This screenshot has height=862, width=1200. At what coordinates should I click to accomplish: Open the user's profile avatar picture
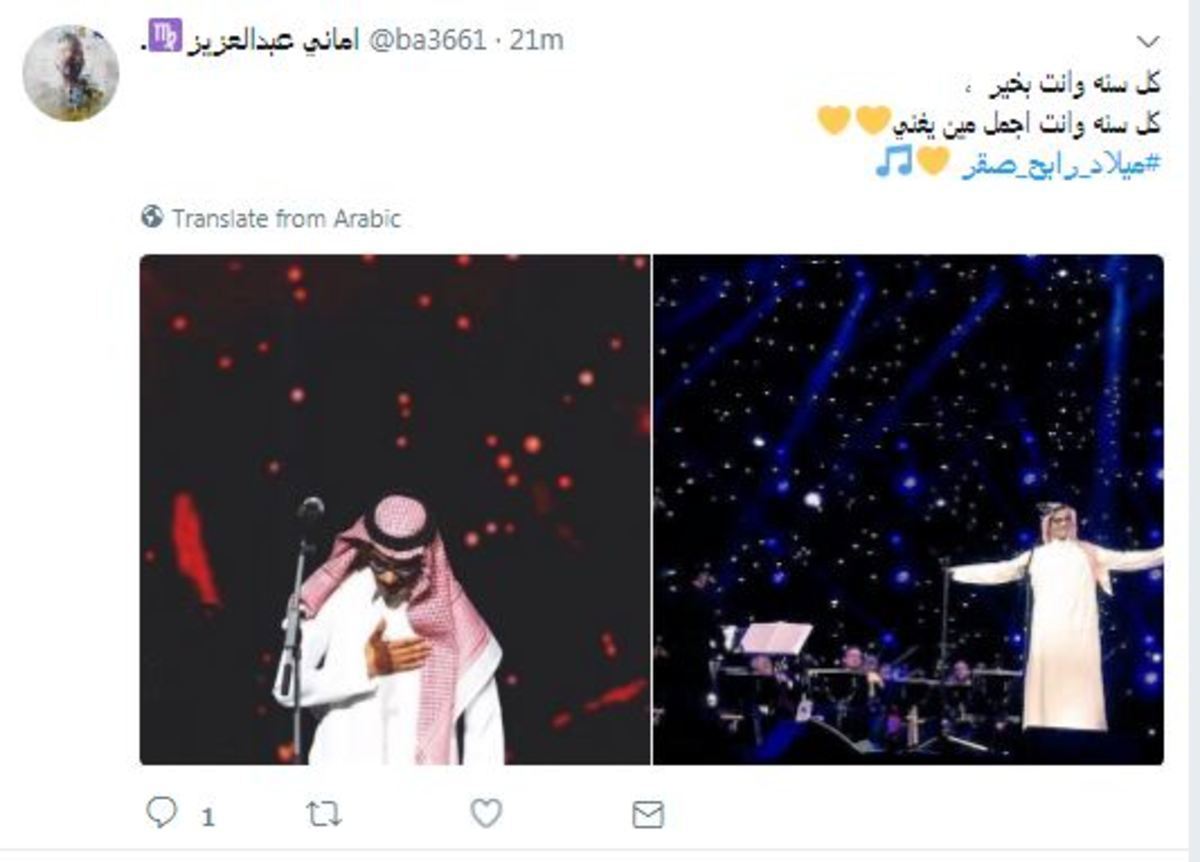[x=71, y=73]
